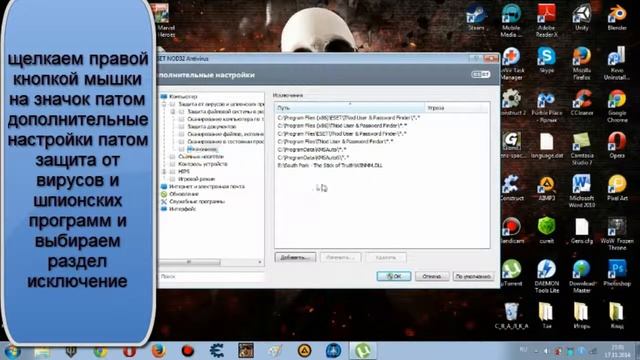Open the Обновление section in tree
This screenshot has width=640, height=360.
(x=184, y=194)
